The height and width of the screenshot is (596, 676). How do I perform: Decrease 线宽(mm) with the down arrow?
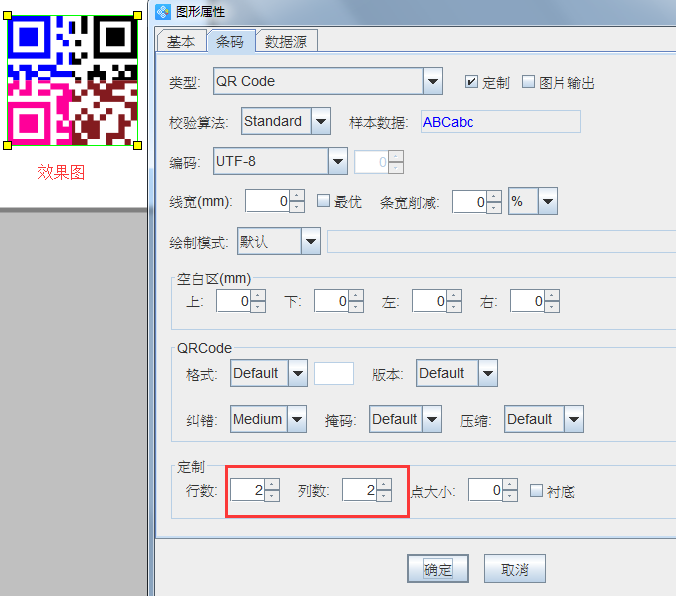297,207
